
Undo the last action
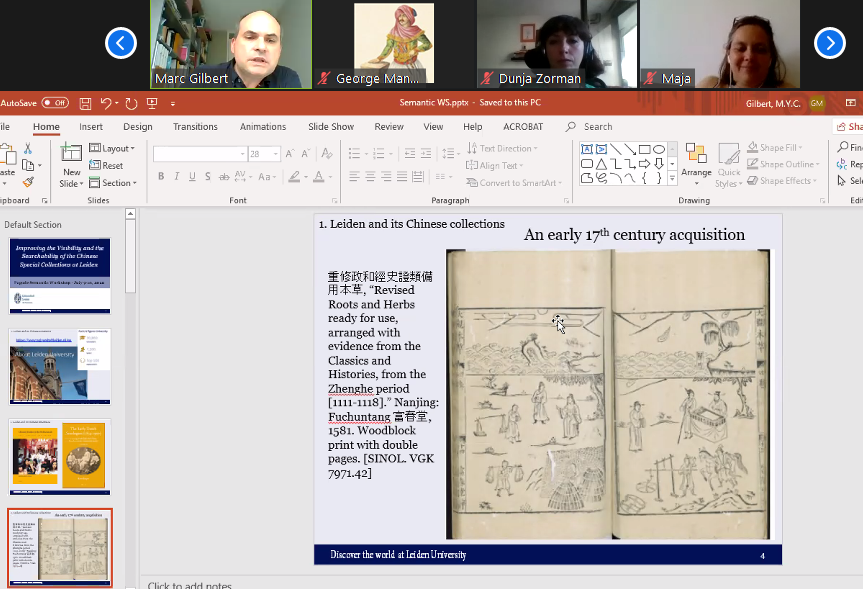pyautogui.click(x=106, y=103)
